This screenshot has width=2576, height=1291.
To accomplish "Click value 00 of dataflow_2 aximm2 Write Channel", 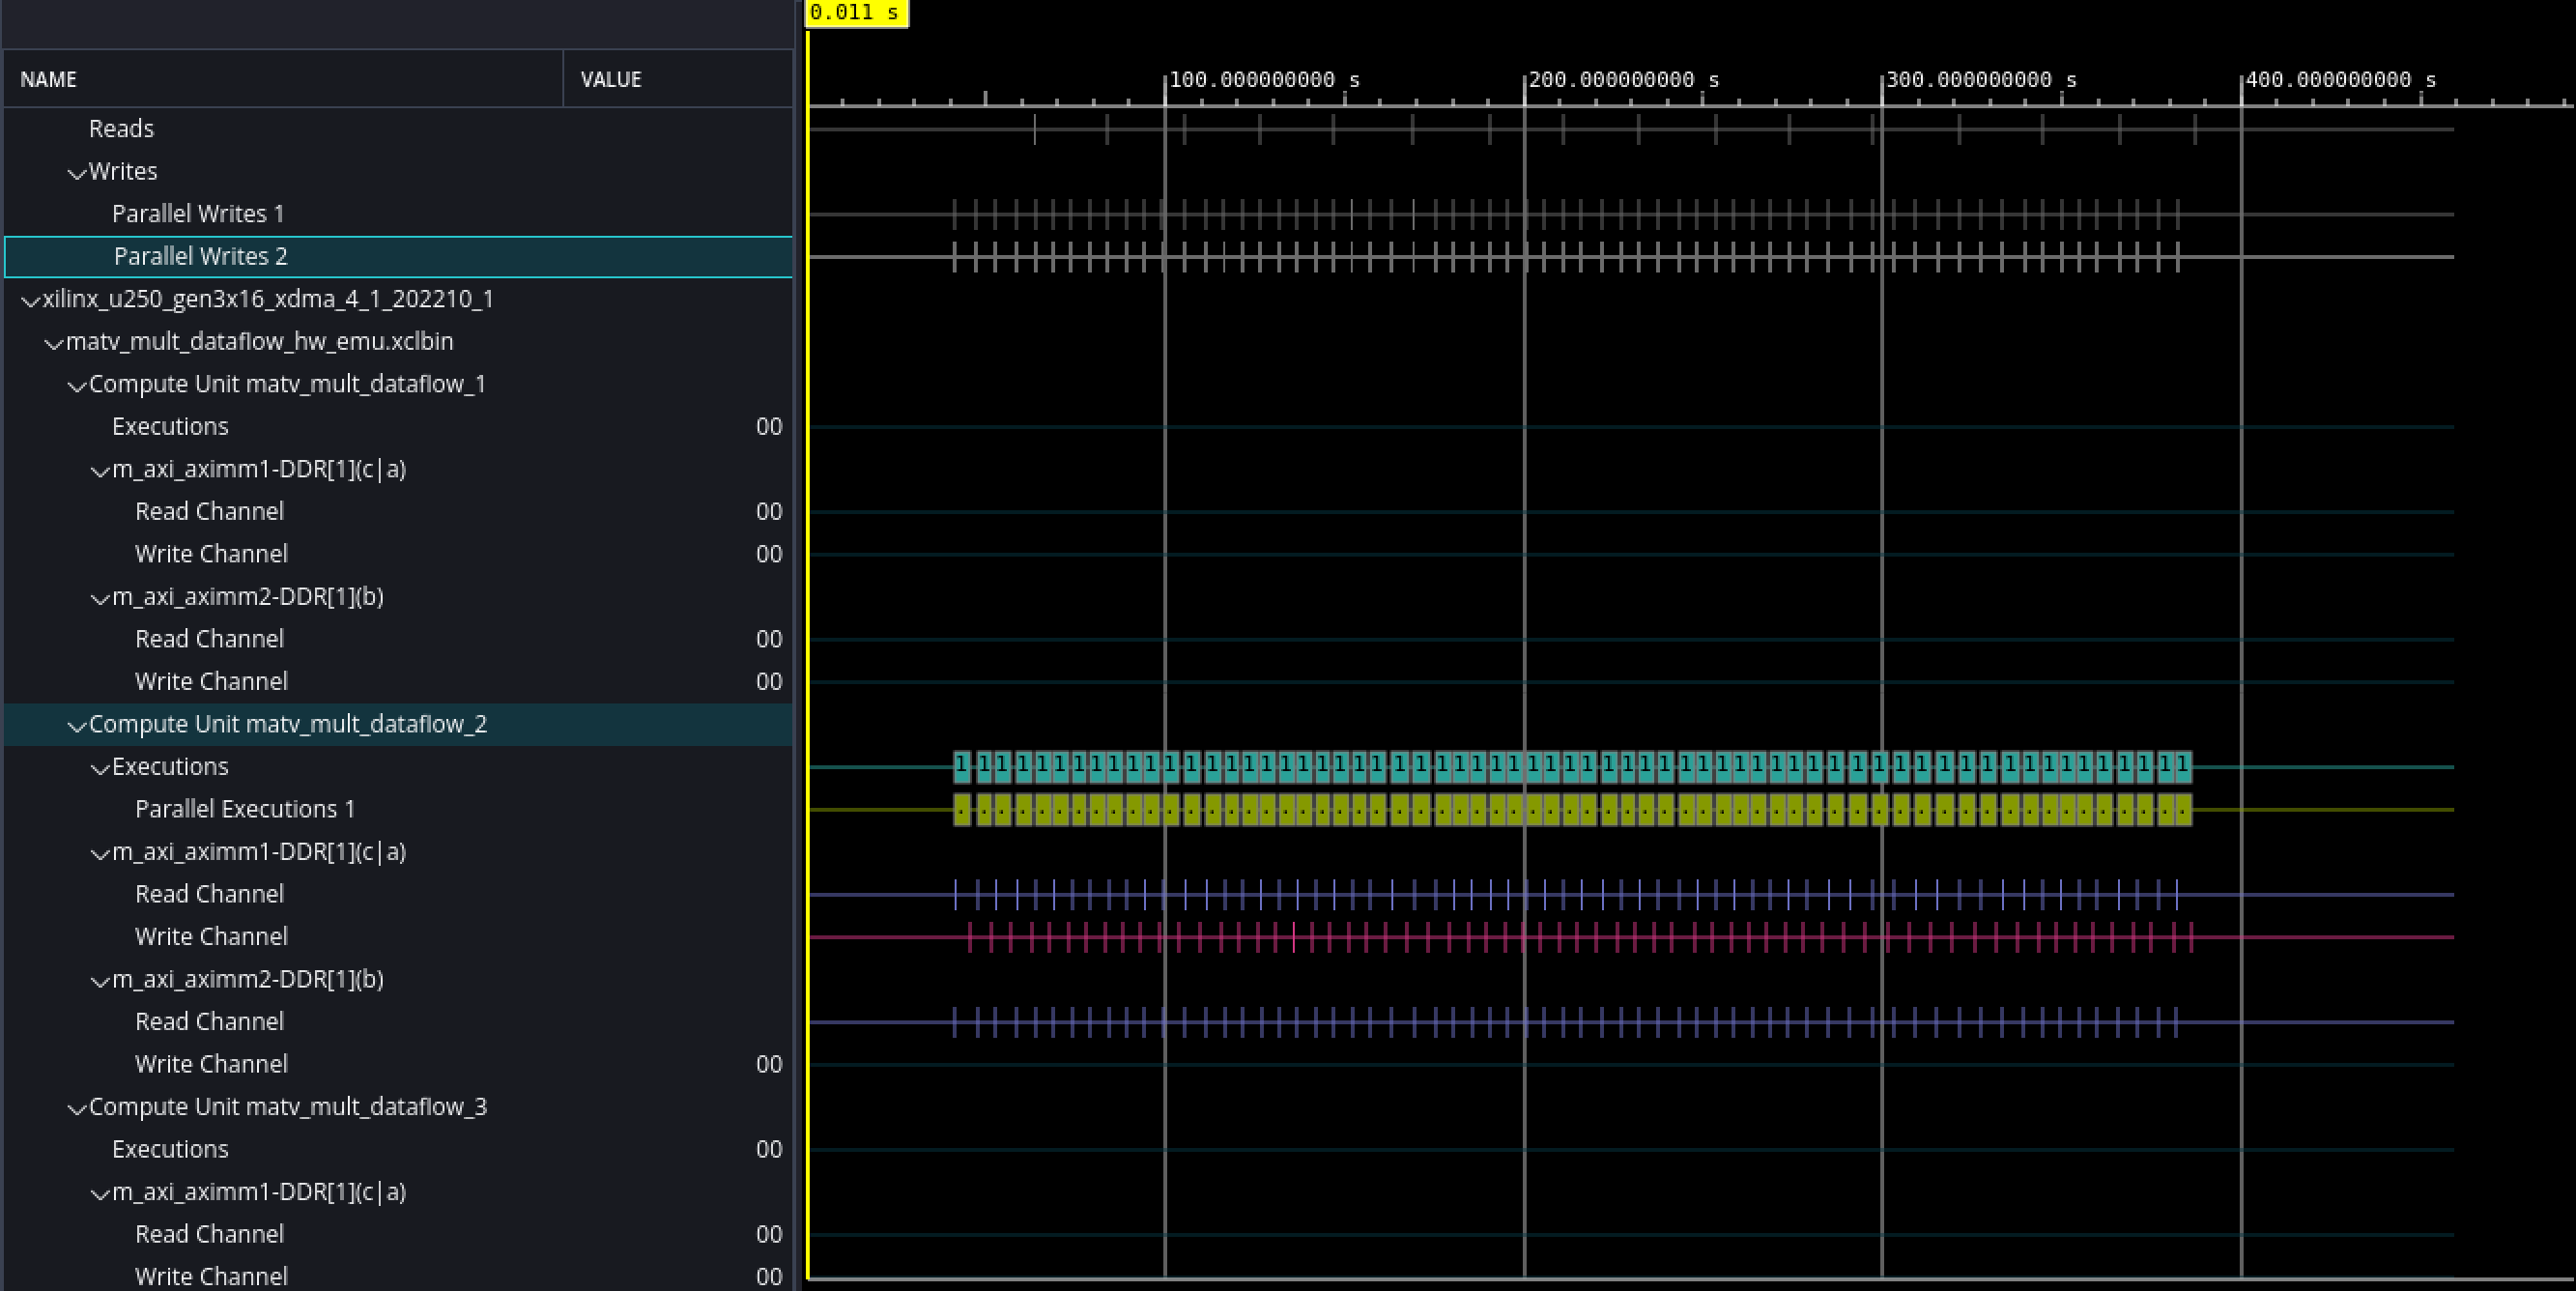I will pyautogui.click(x=769, y=1064).
